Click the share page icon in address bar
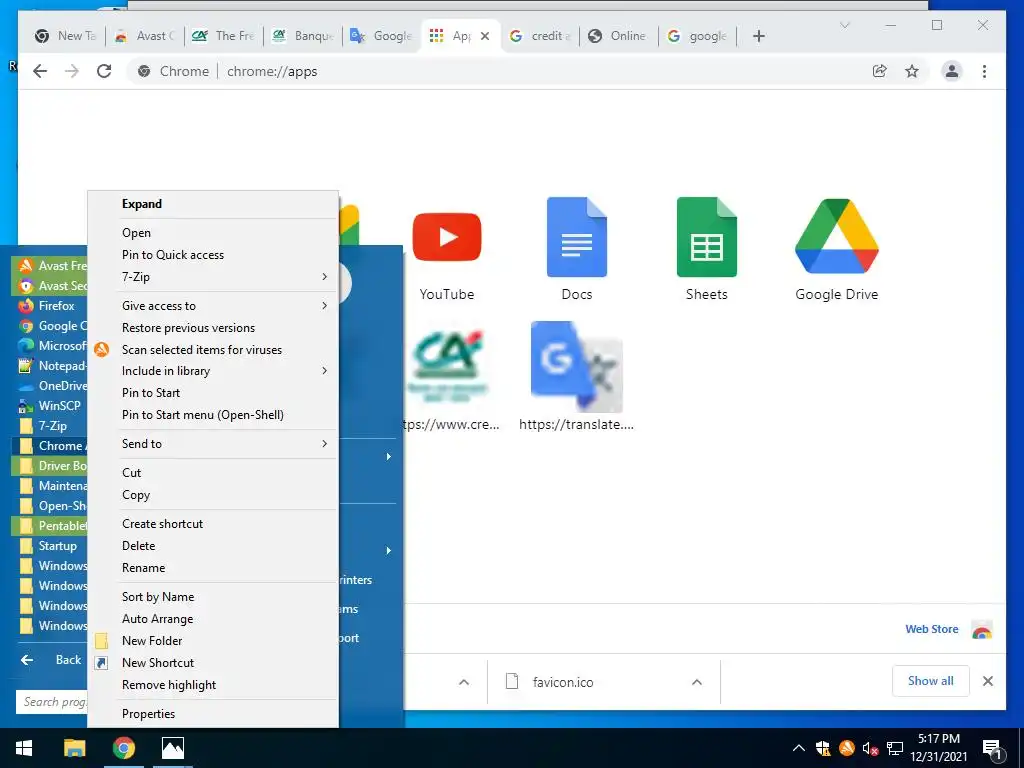 [x=880, y=71]
